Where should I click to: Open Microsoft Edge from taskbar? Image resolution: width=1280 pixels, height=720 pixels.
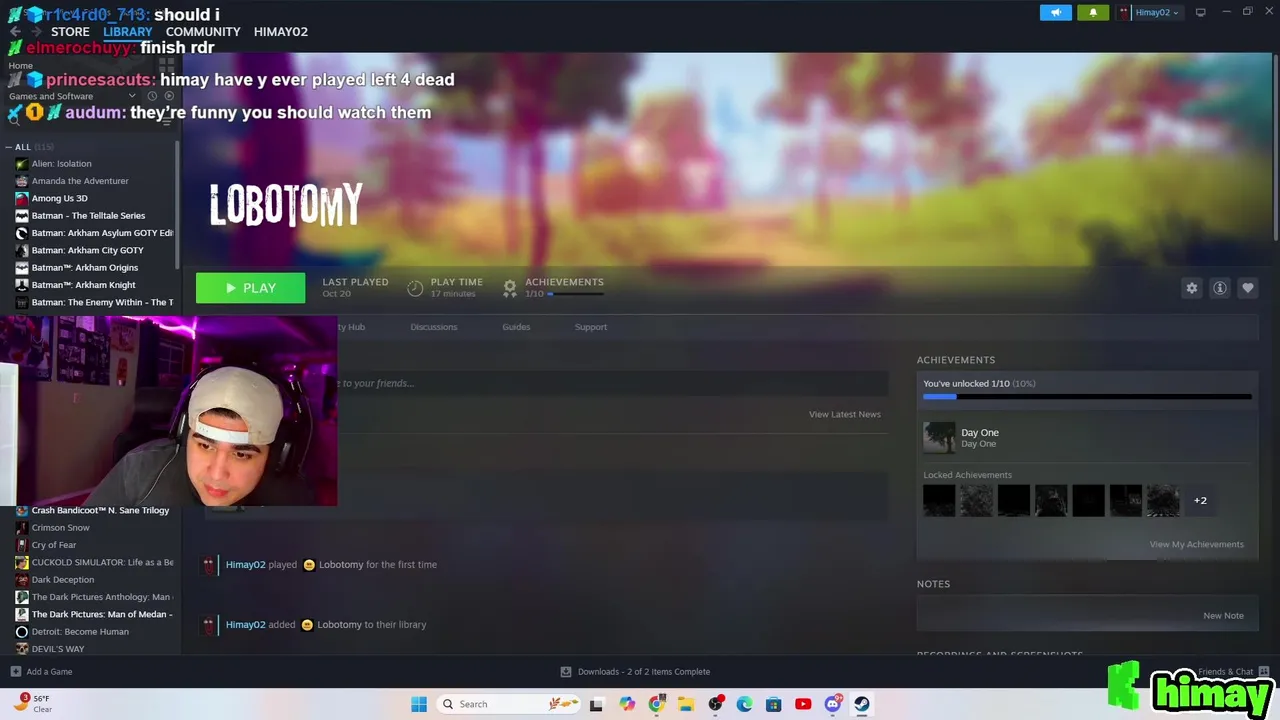tap(744, 704)
